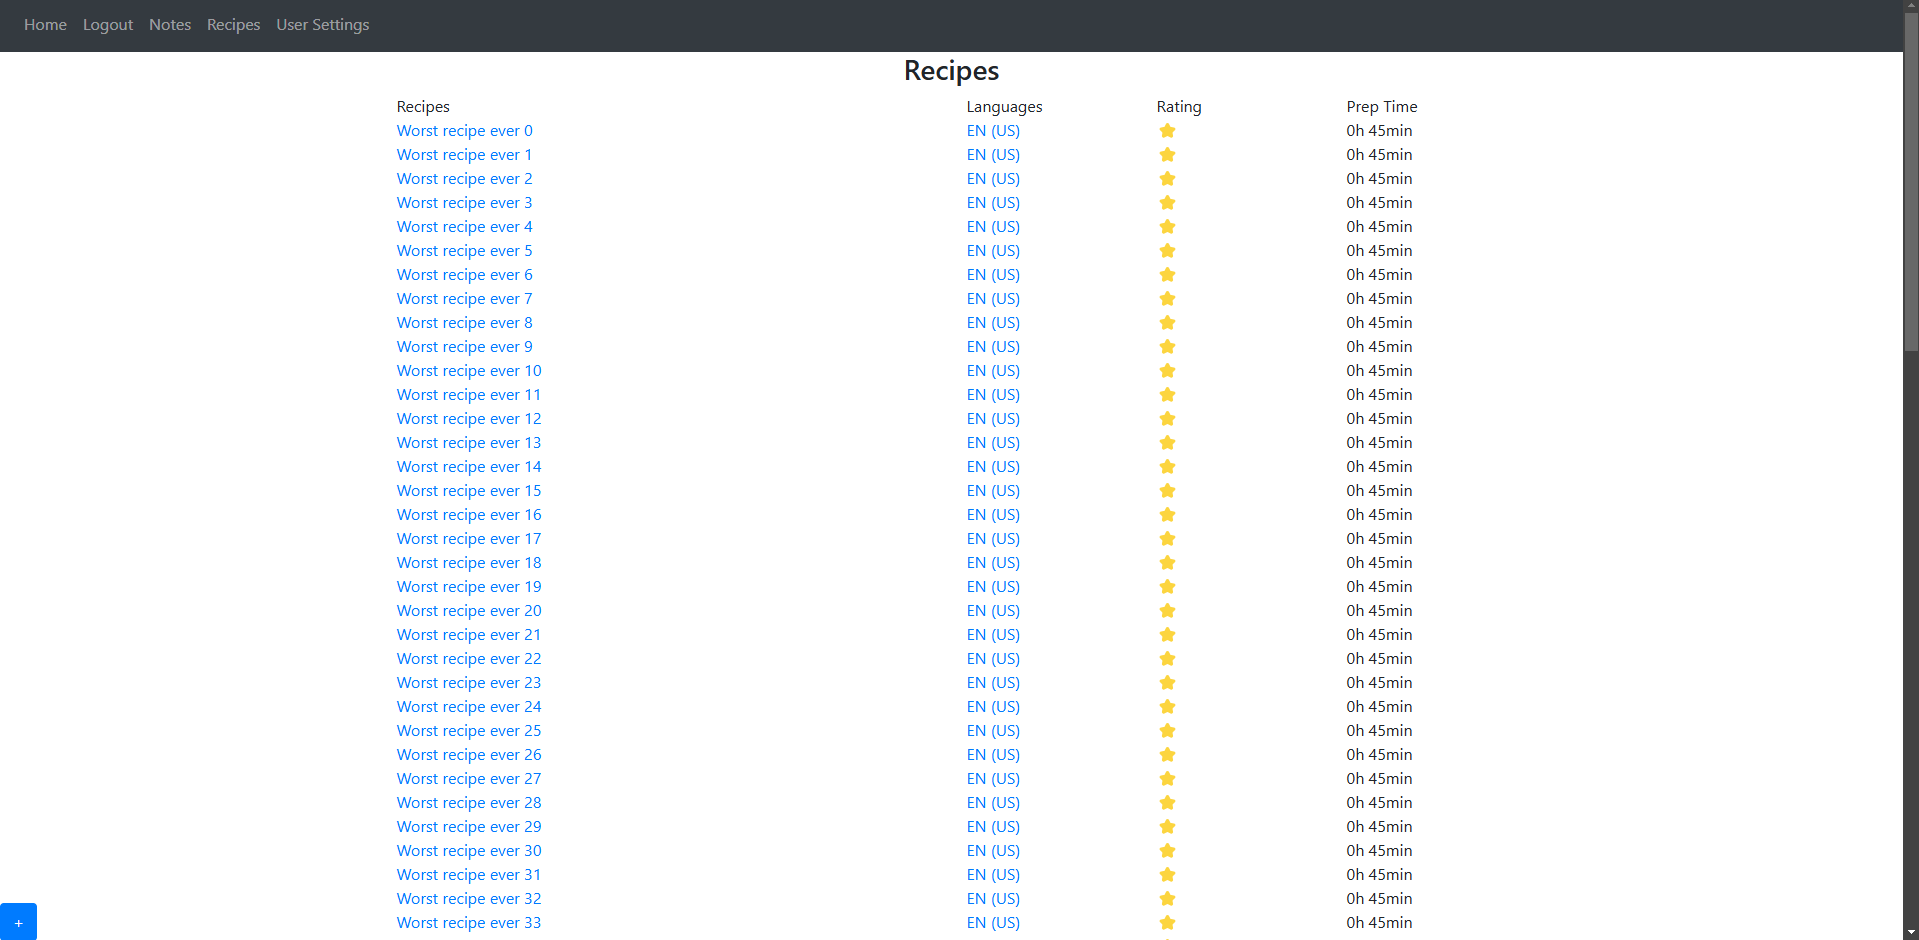Open the Worst recipe ever 30 link

click(x=468, y=851)
